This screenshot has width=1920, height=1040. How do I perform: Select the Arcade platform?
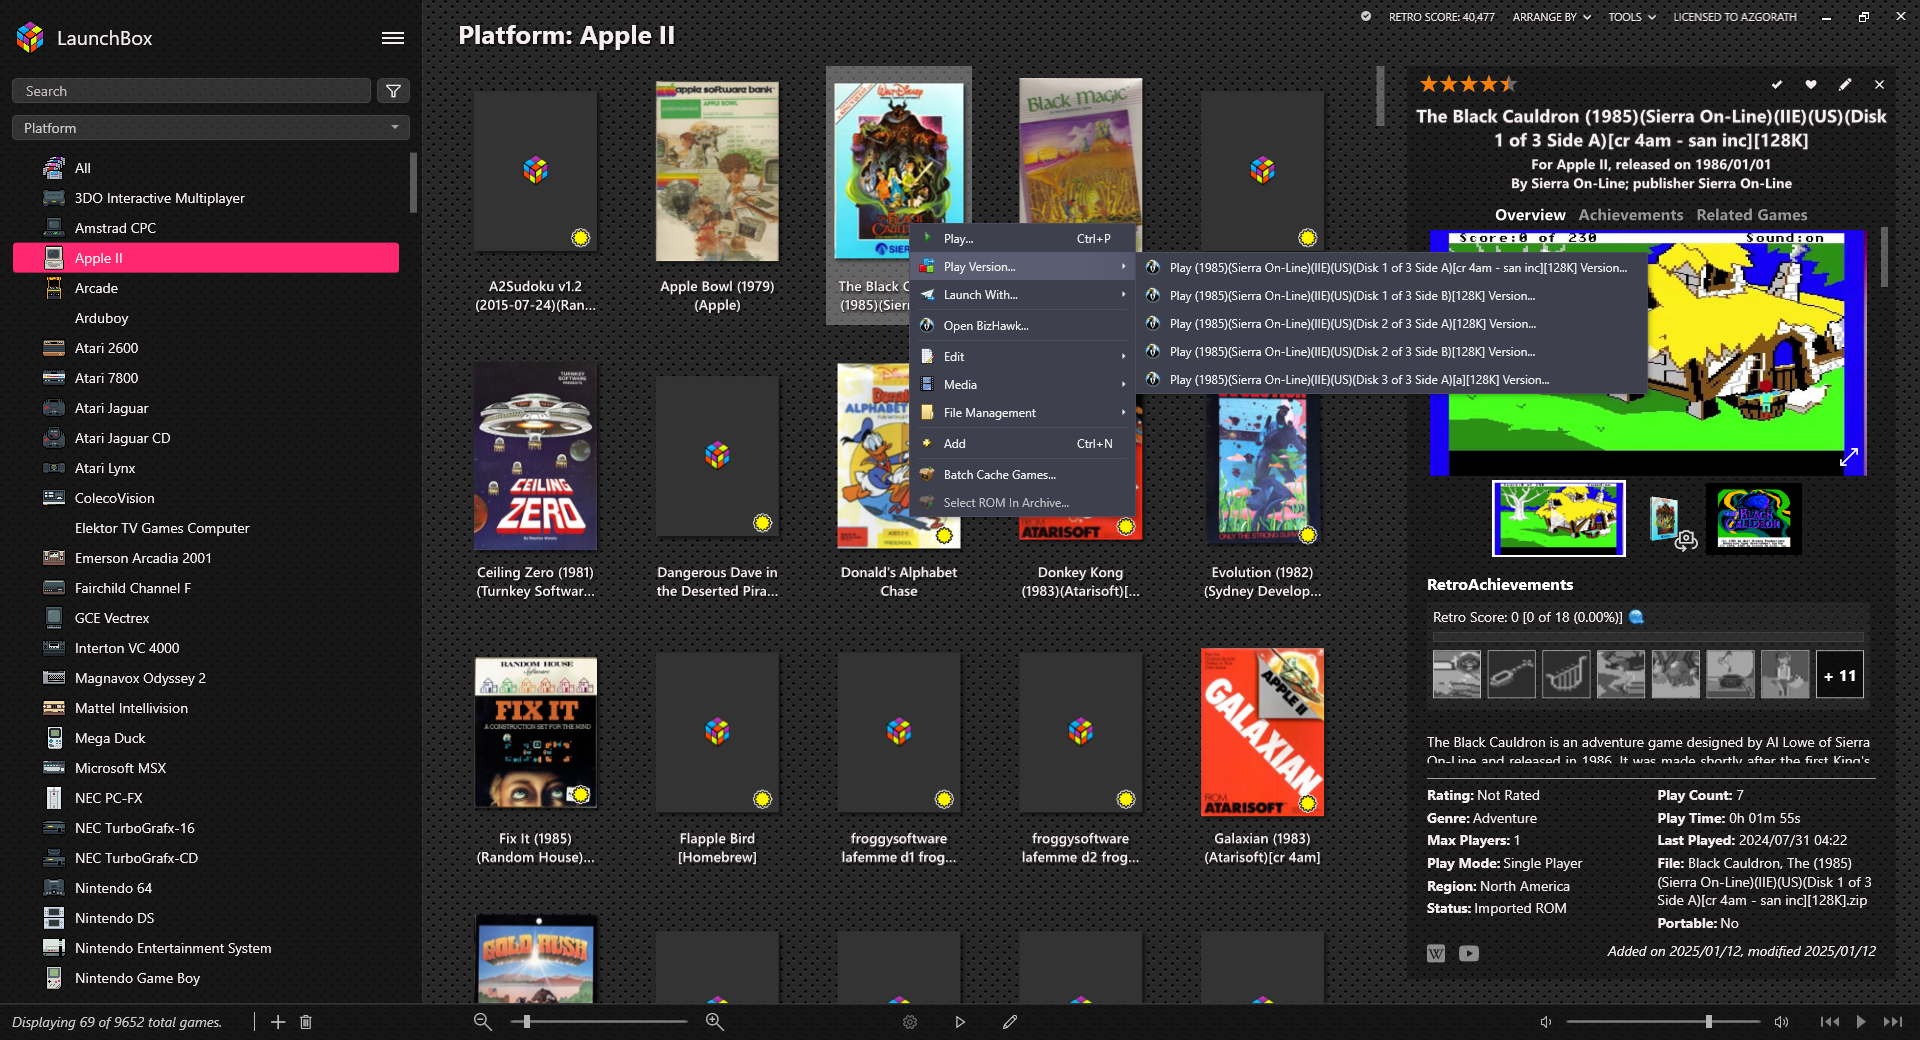pyautogui.click(x=206, y=288)
